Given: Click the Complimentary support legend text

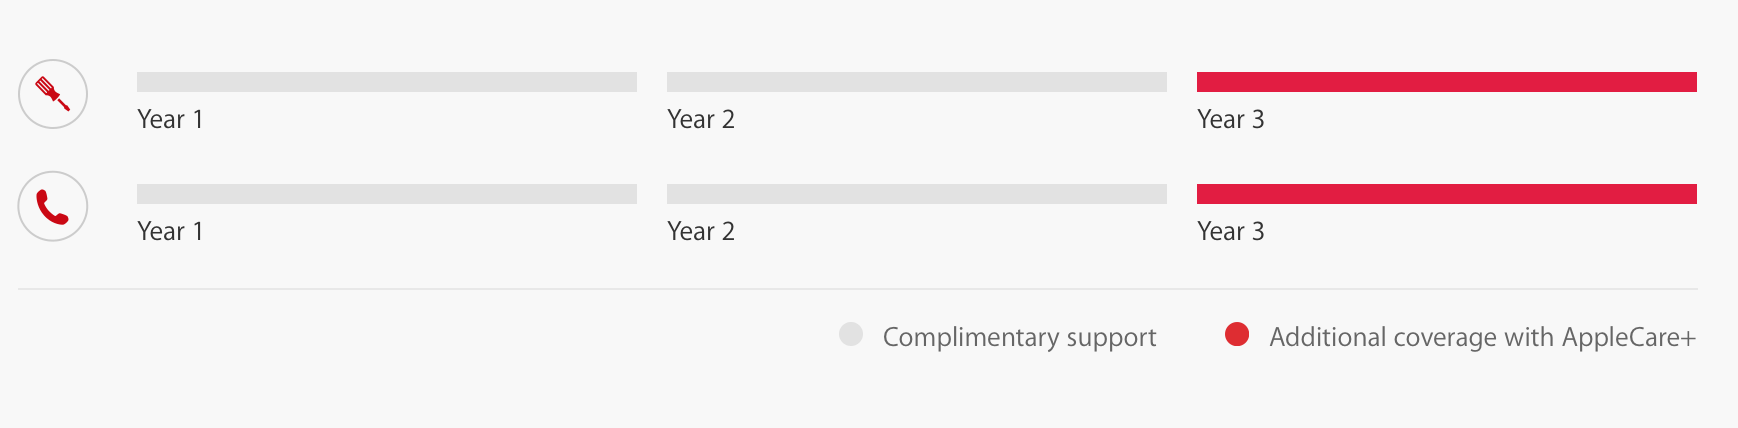Looking at the screenshot, I should click(x=1019, y=338).
